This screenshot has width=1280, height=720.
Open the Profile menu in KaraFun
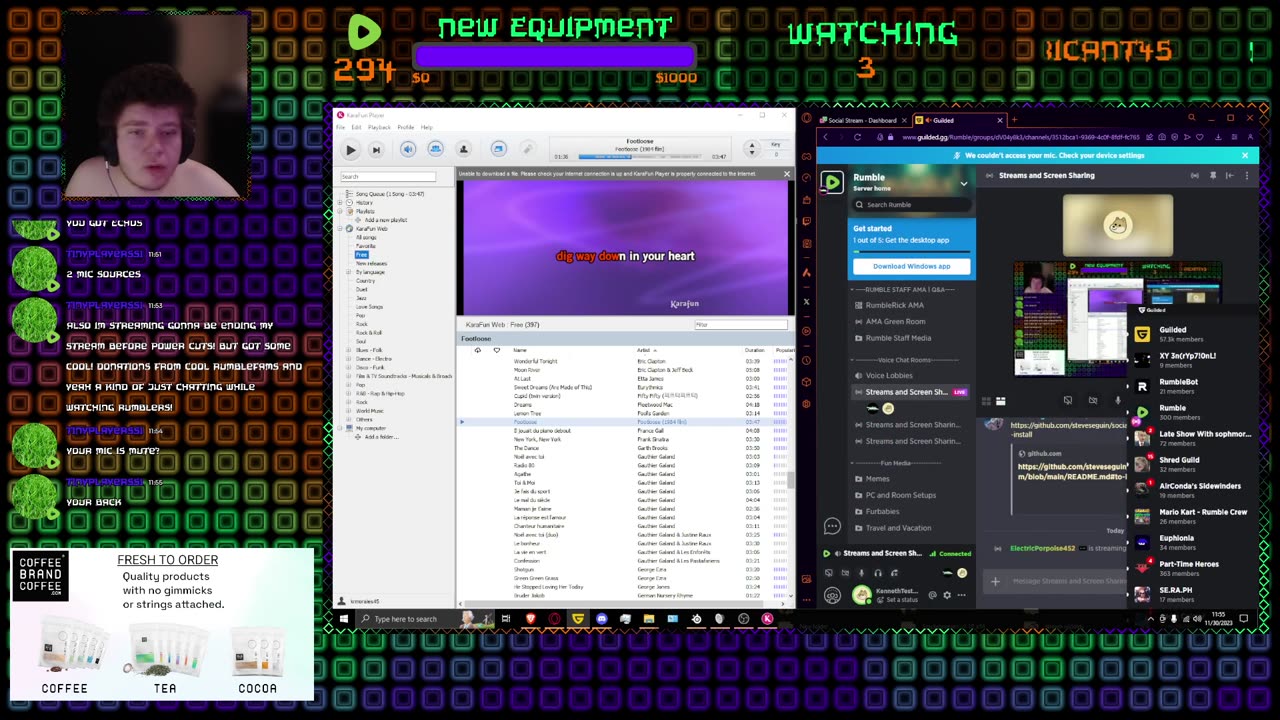[405, 127]
